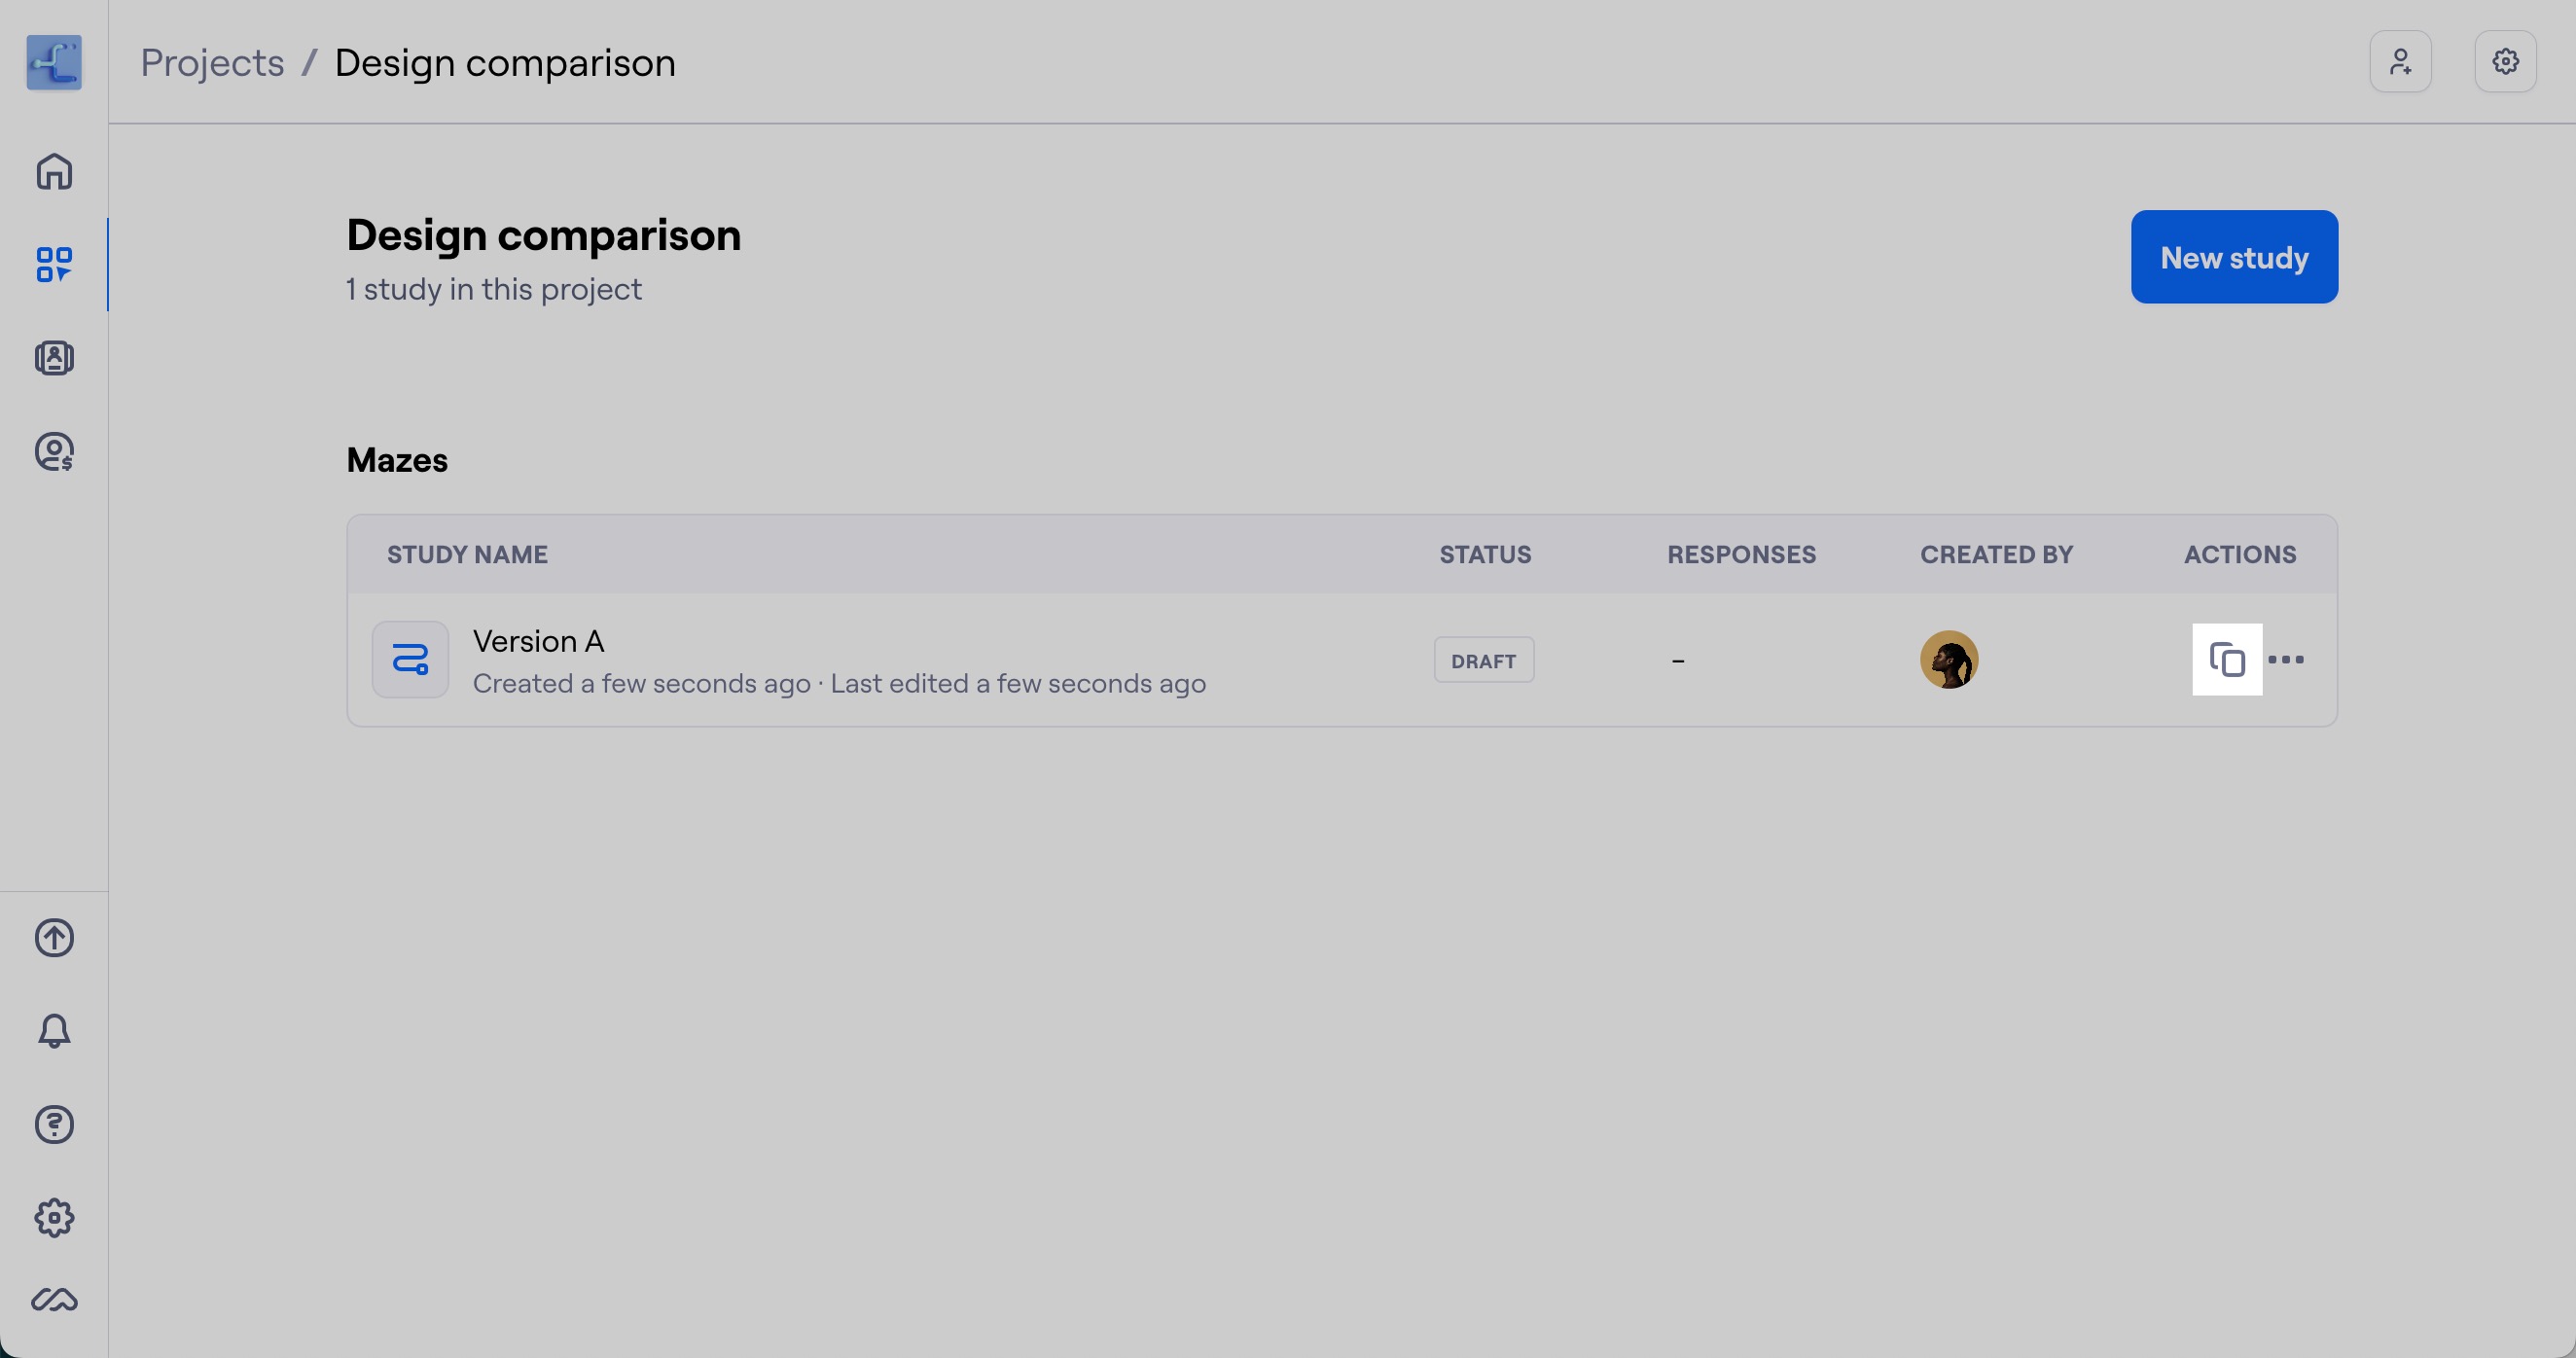Open the Version A study row
The height and width of the screenshot is (1358, 2576).
(x=1342, y=660)
